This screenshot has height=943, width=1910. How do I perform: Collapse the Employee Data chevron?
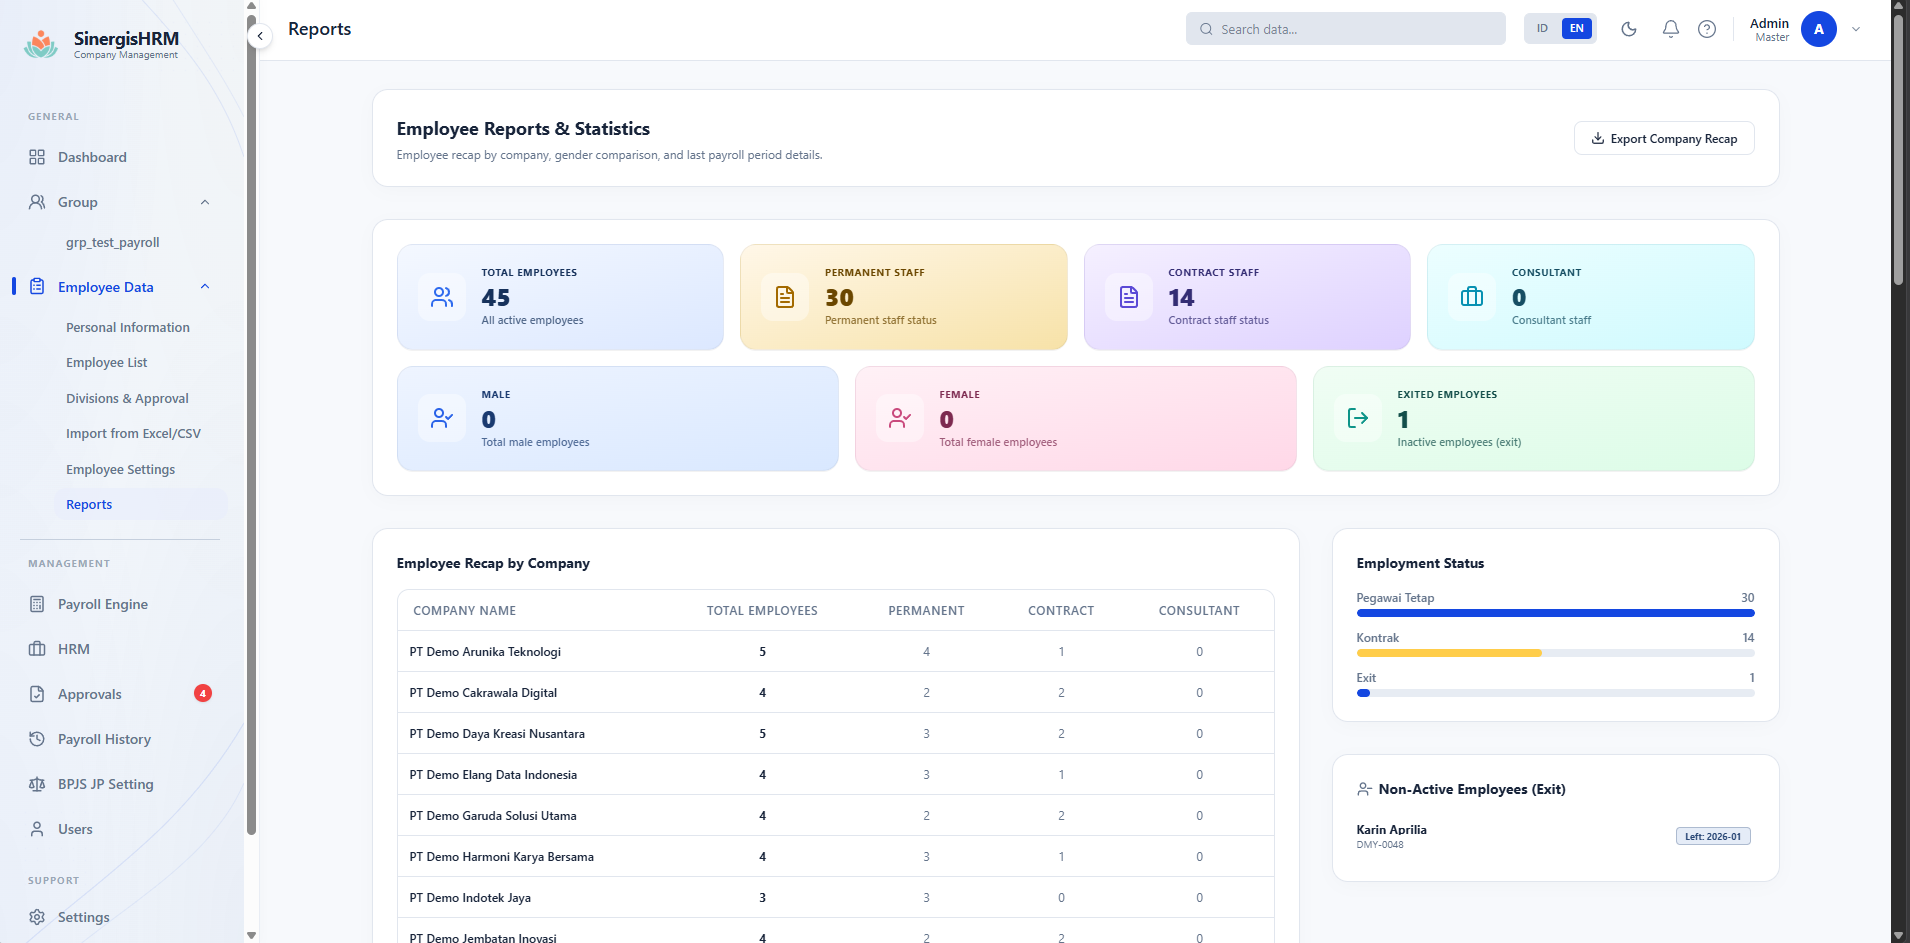[x=205, y=287]
